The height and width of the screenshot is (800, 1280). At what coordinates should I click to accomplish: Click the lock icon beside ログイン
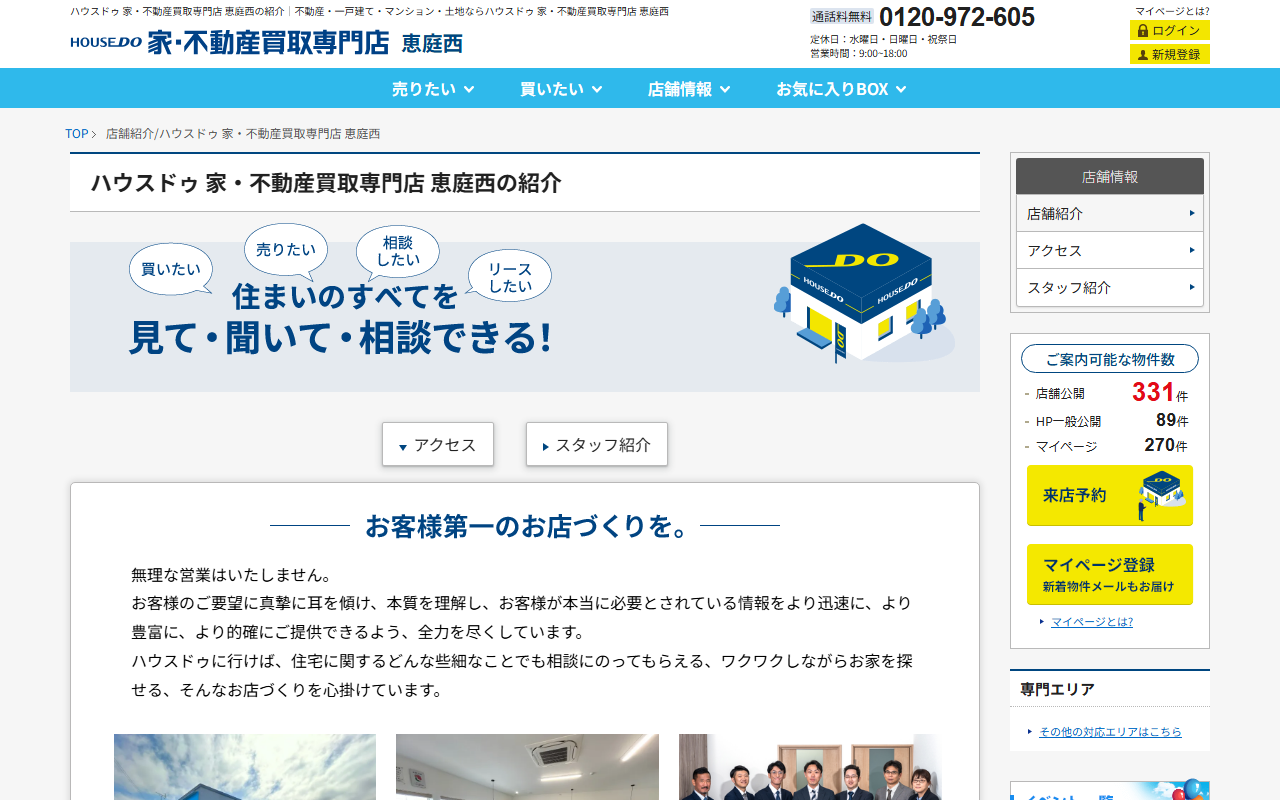tap(1143, 31)
